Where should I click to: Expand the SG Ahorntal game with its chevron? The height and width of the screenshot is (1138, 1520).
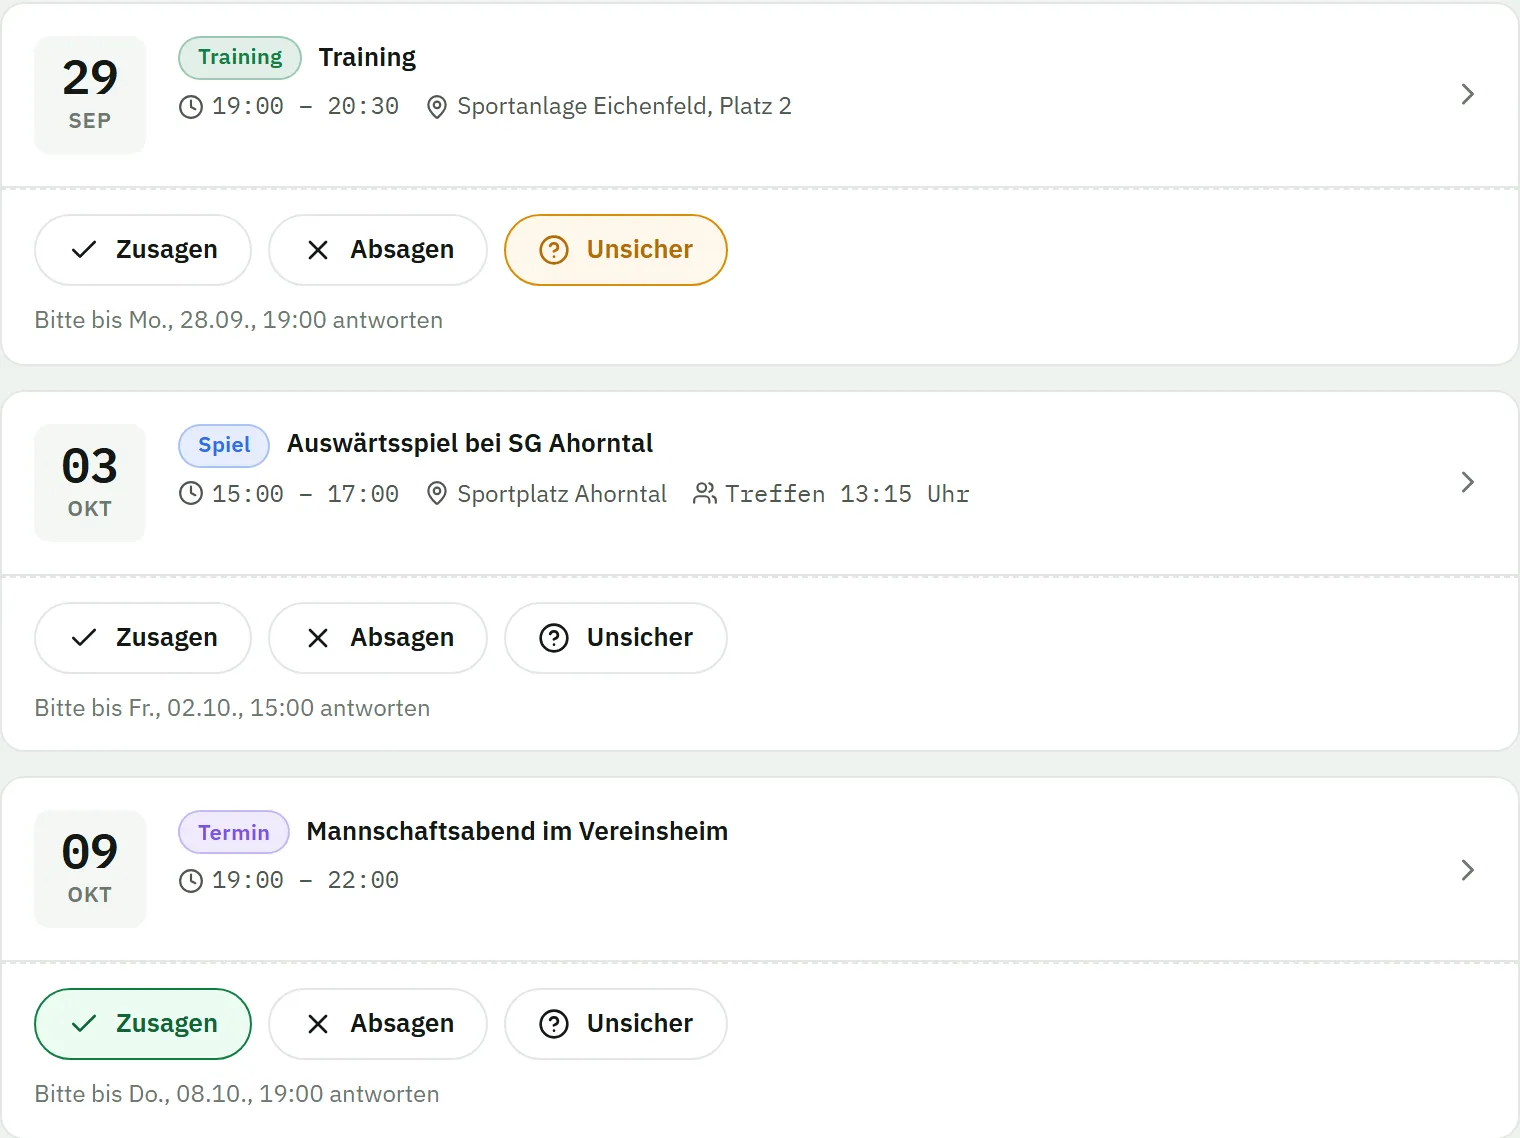click(1467, 482)
